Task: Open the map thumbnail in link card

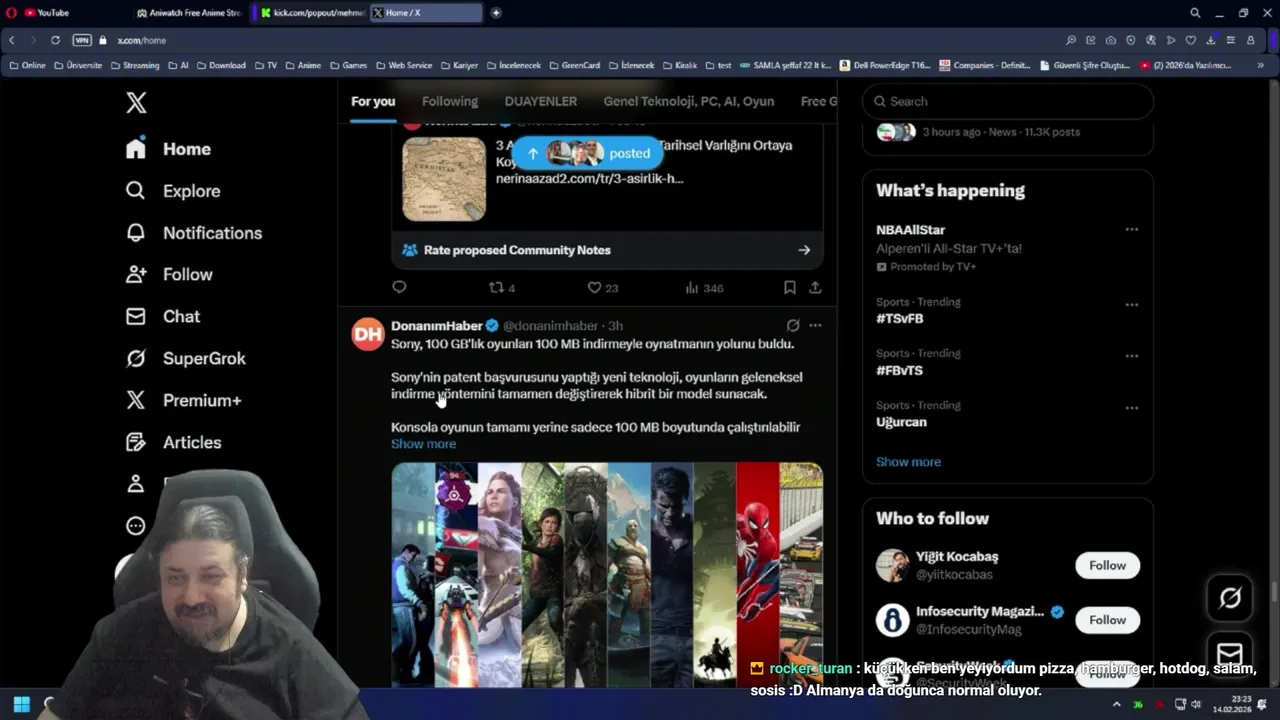Action: pyautogui.click(x=444, y=179)
